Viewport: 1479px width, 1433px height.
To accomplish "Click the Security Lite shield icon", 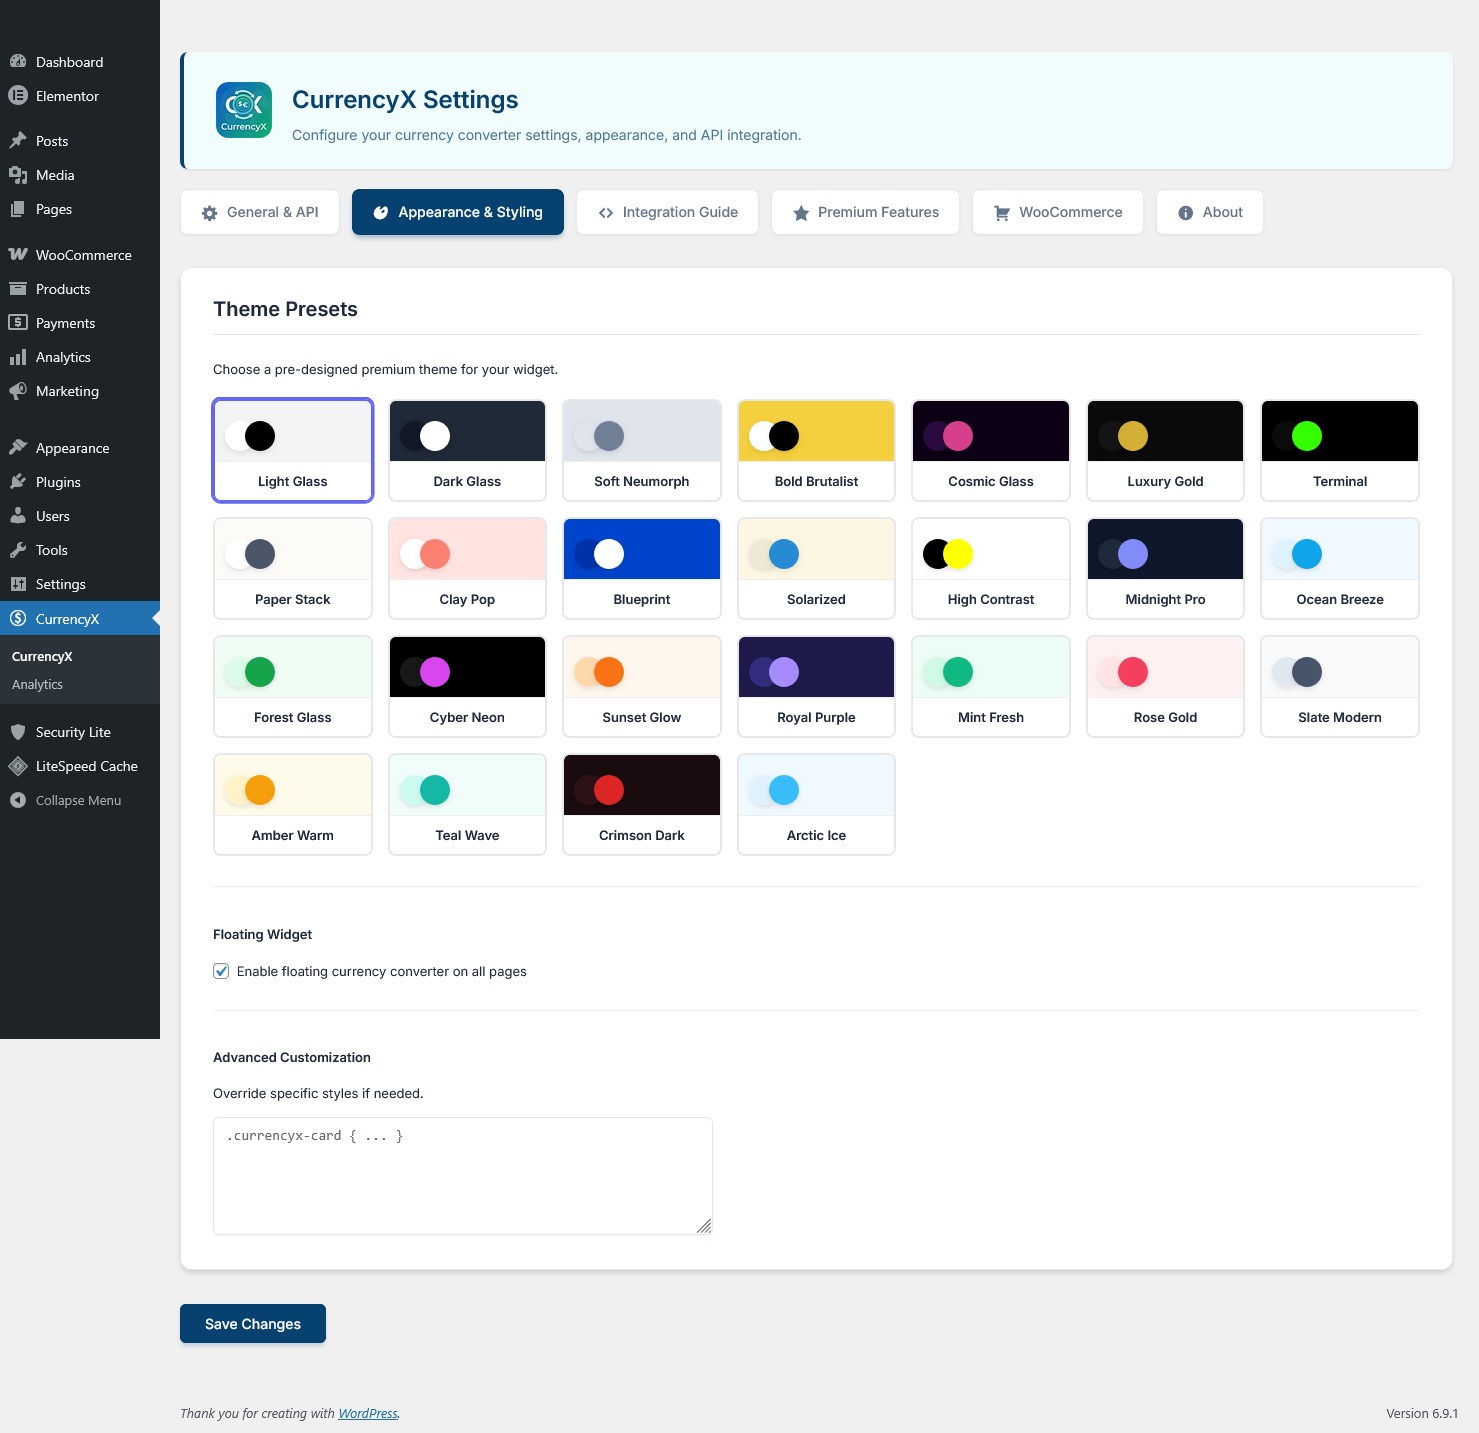I will pyautogui.click(x=20, y=731).
